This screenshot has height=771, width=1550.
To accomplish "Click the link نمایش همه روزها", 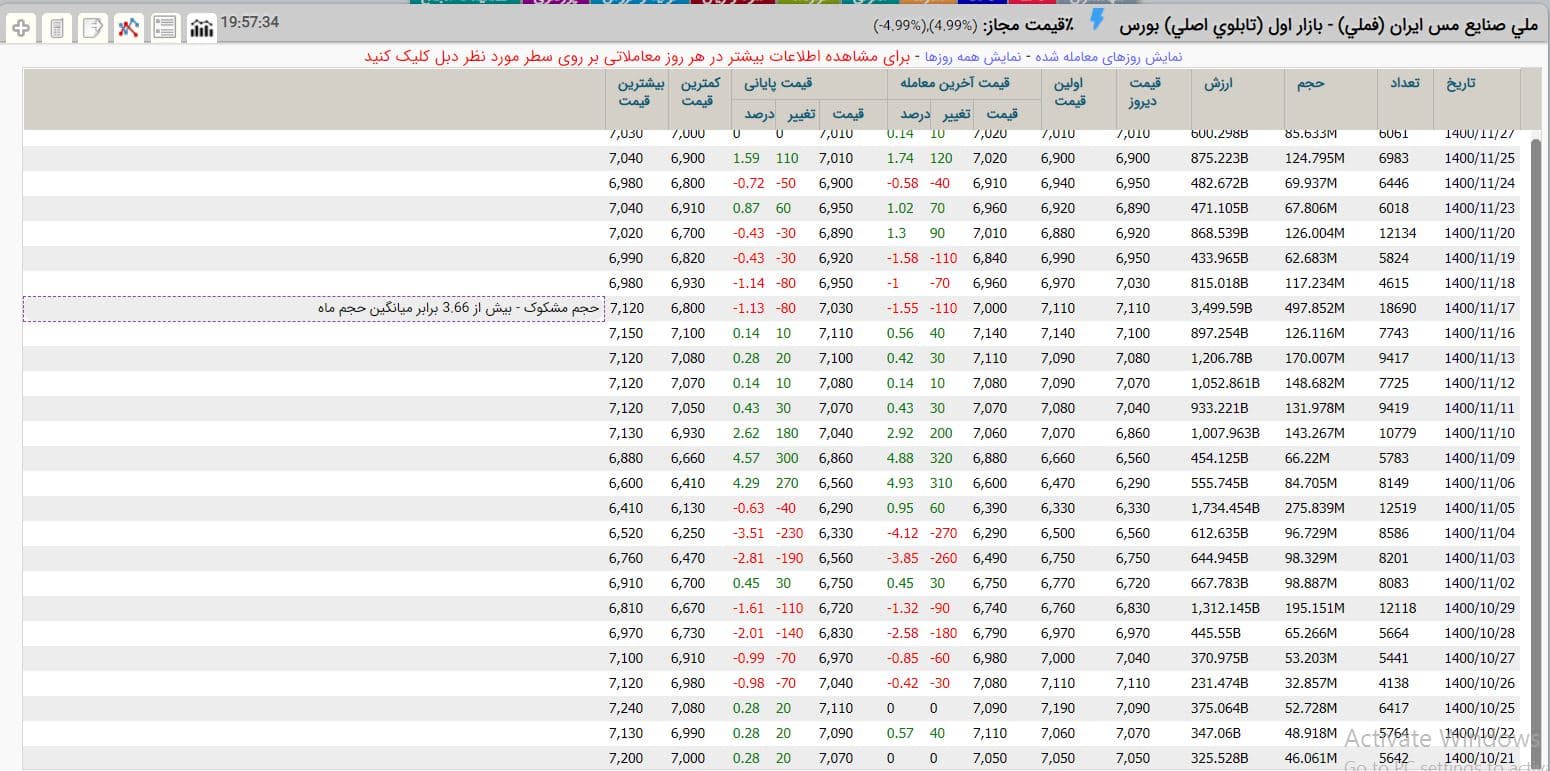I will [973, 56].
